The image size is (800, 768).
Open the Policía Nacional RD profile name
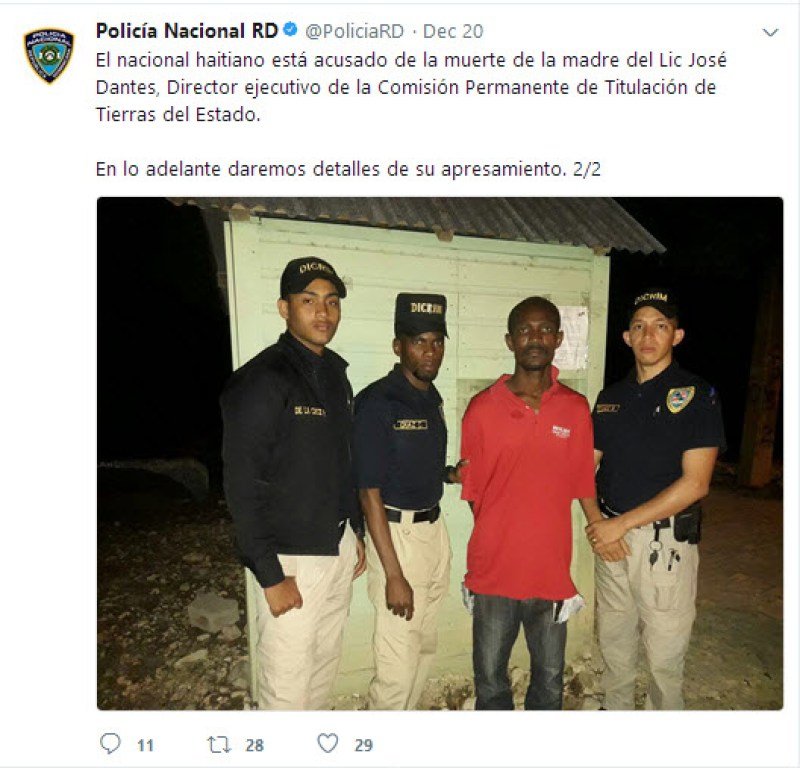(x=187, y=31)
